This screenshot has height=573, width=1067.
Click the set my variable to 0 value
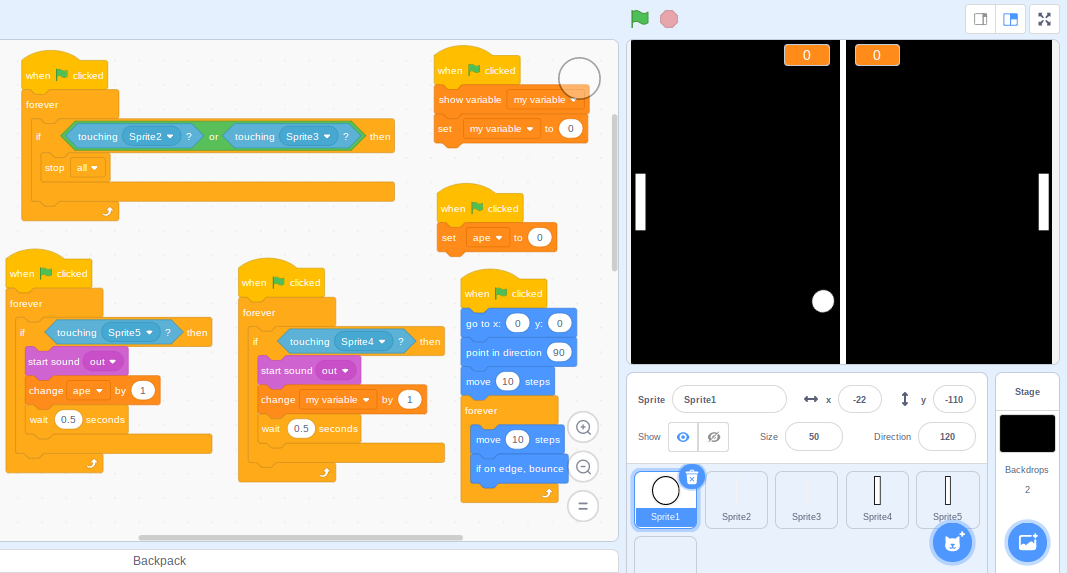570,129
